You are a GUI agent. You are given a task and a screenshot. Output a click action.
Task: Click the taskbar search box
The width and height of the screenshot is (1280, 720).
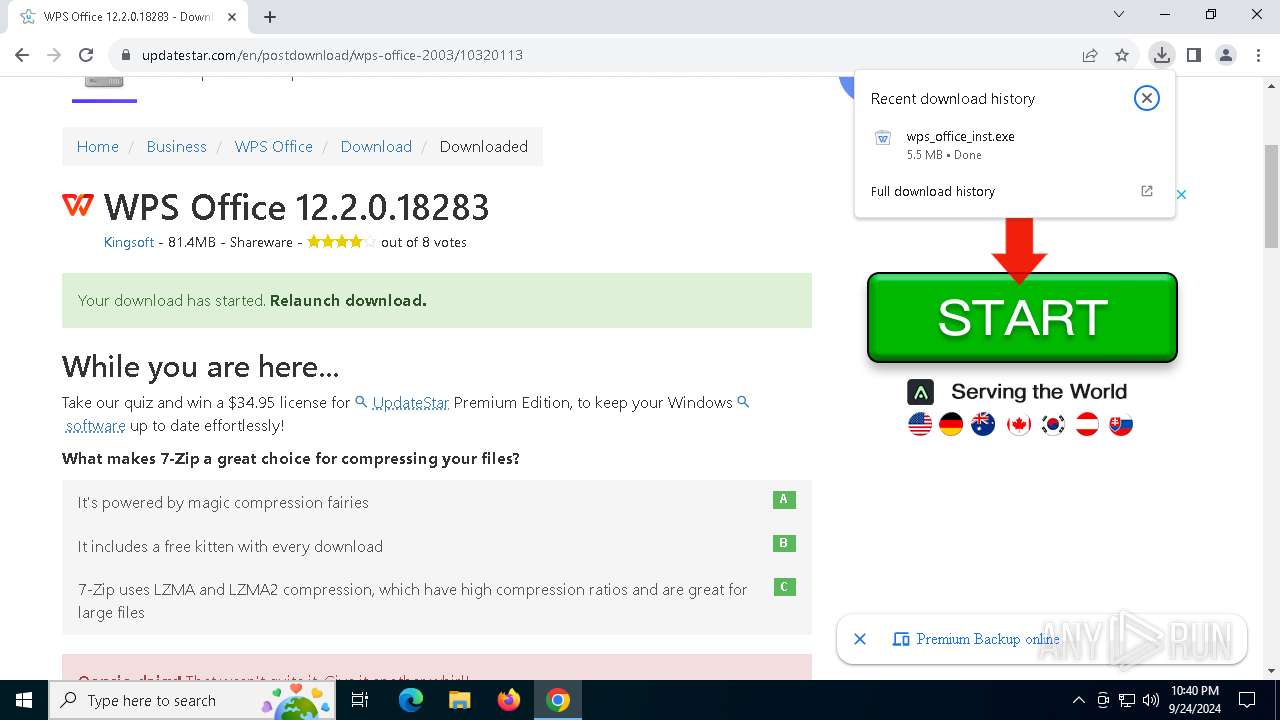pos(193,700)
